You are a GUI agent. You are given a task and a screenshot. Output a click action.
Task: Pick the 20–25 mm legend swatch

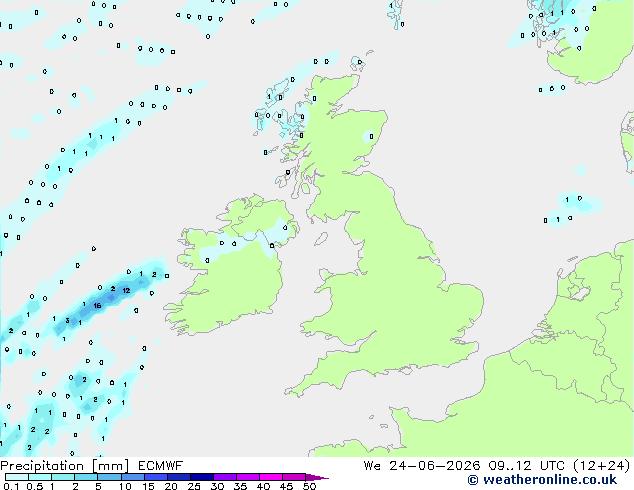point(179,477)
